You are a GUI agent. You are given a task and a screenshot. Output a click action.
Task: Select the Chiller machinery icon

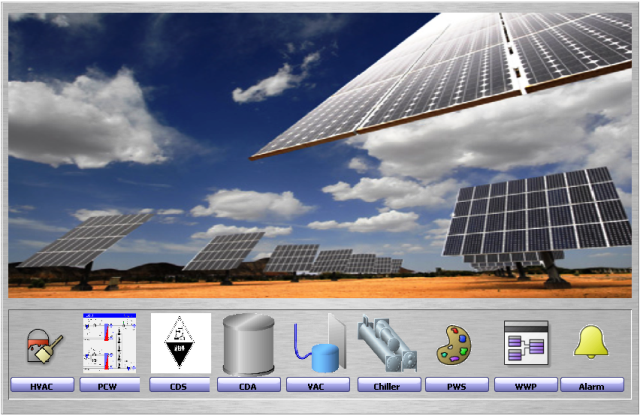(x=388, y=344)
